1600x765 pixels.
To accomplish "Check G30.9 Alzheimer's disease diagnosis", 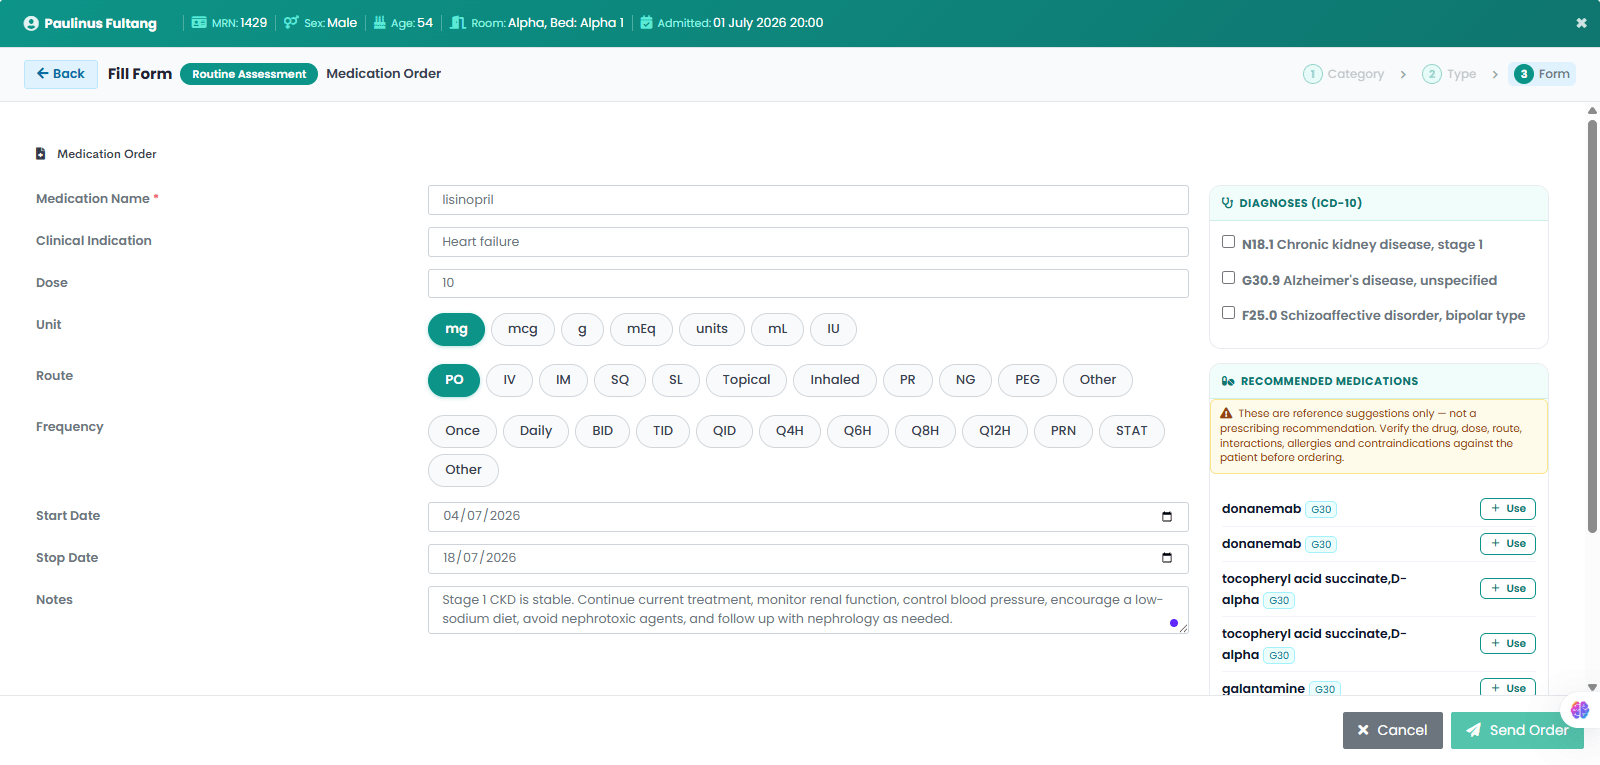I will [x=1228, y=278].
